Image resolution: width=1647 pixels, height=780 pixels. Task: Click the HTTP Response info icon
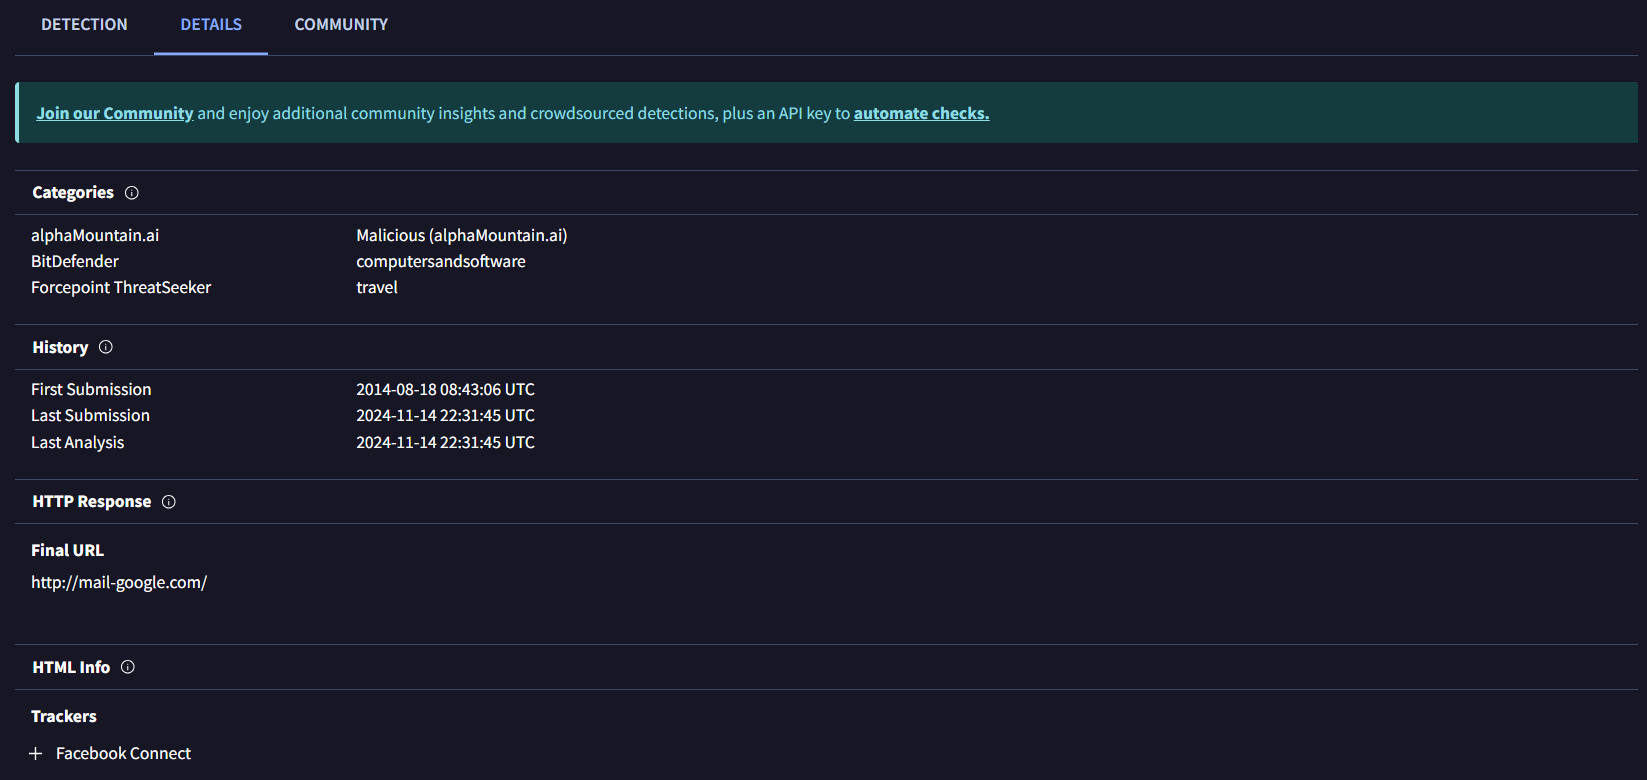169,502
